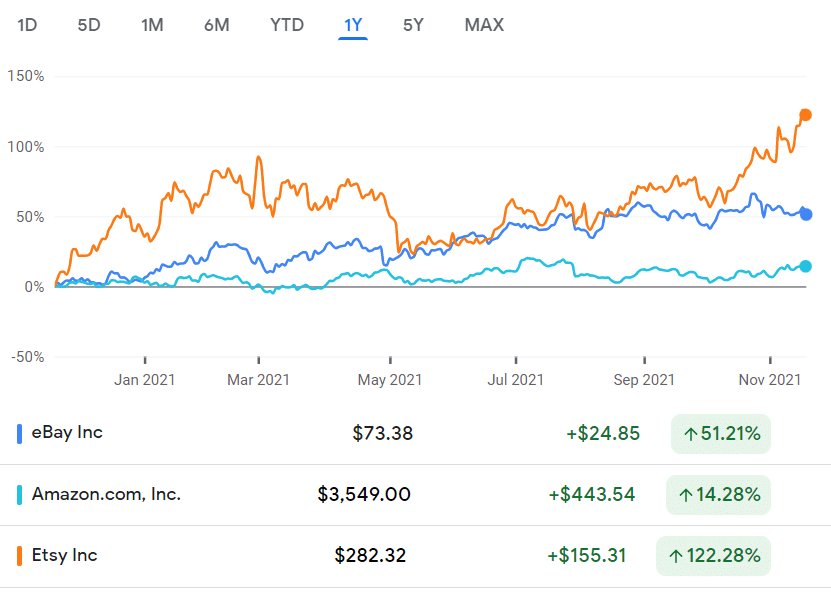Click the eBay change value +$24.85
The image size is (831, 597).
(603, 434)
